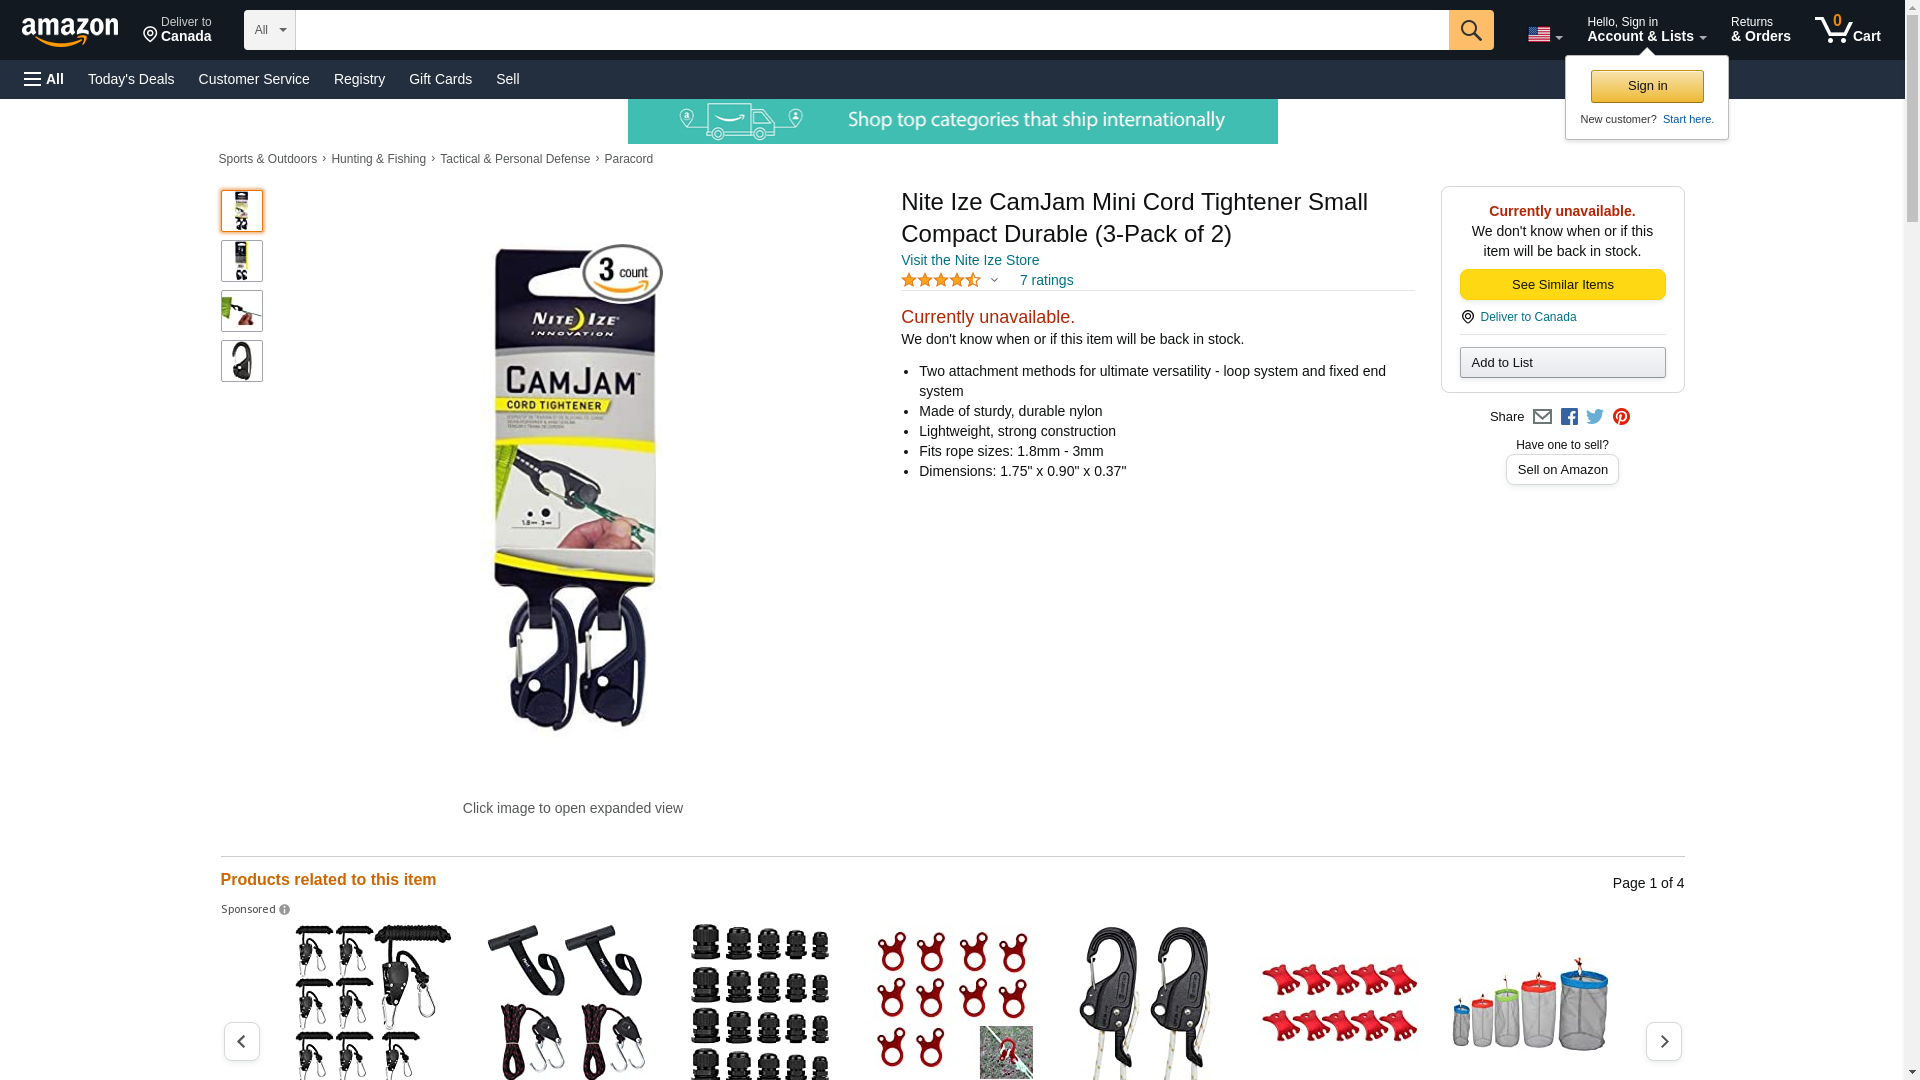1920x1080 pixels.
Task: Visit the Nite Ize Store link
Action: tap(970, 260)
